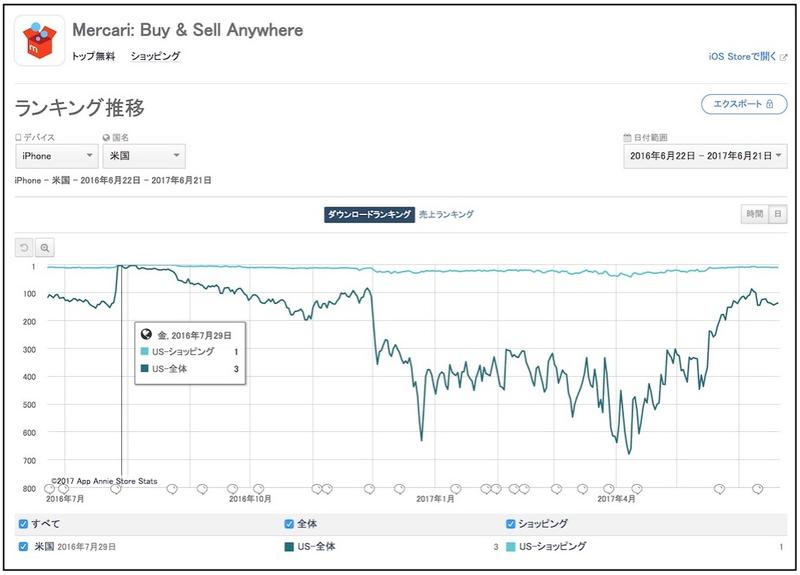
Task: Switch to the 売上ランキング tab
Action: 446,214
